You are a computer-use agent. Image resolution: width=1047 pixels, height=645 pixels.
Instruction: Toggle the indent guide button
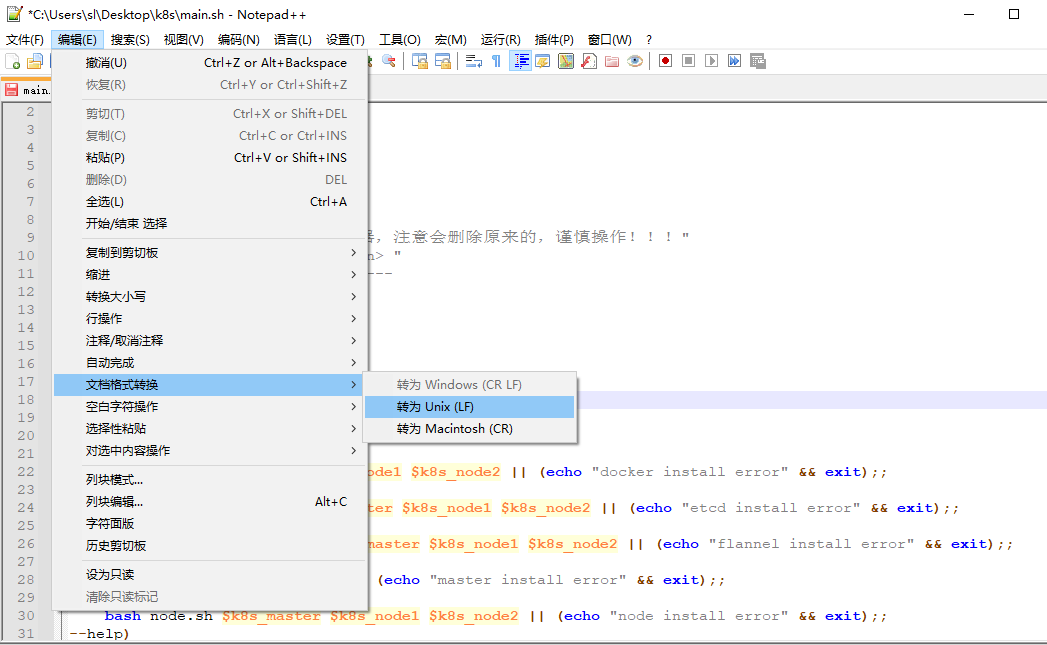(x=520, y=61)
